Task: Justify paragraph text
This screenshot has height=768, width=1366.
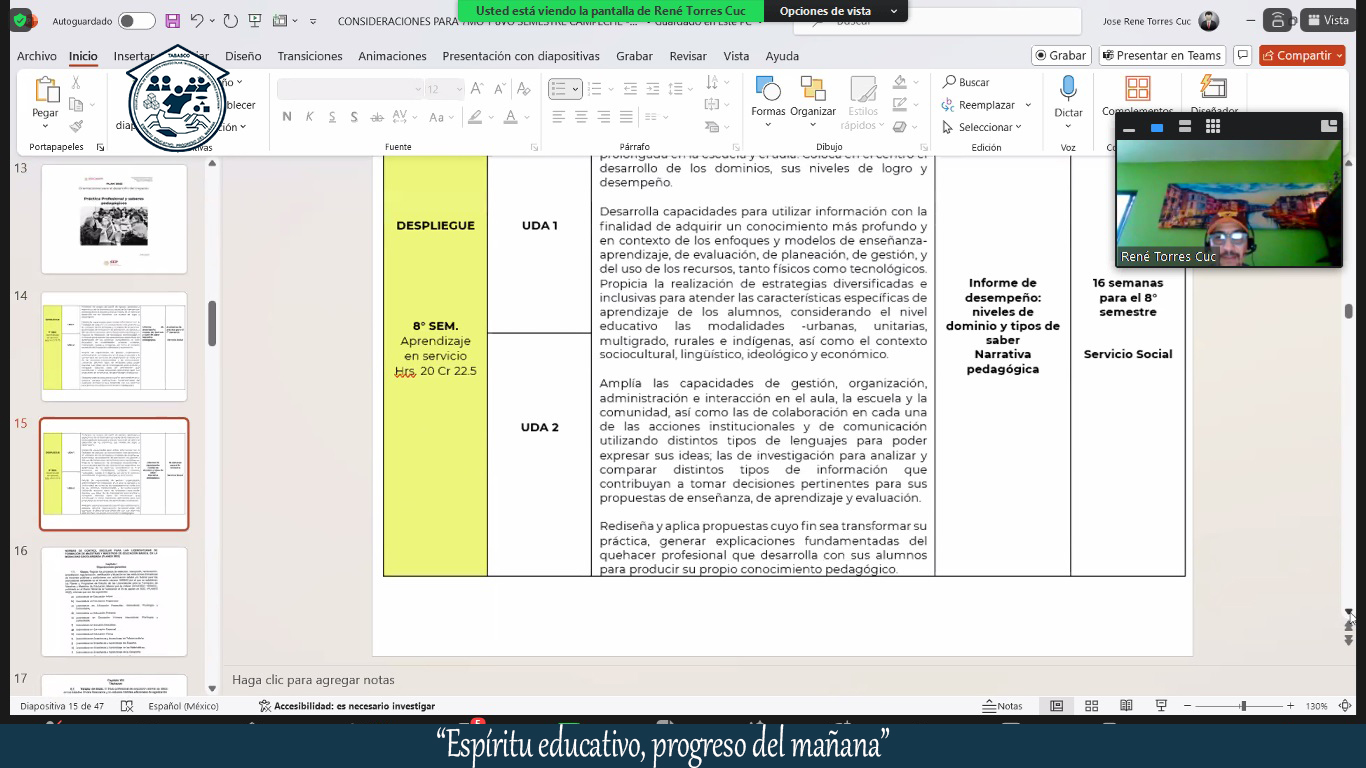Action: point(627,117)
